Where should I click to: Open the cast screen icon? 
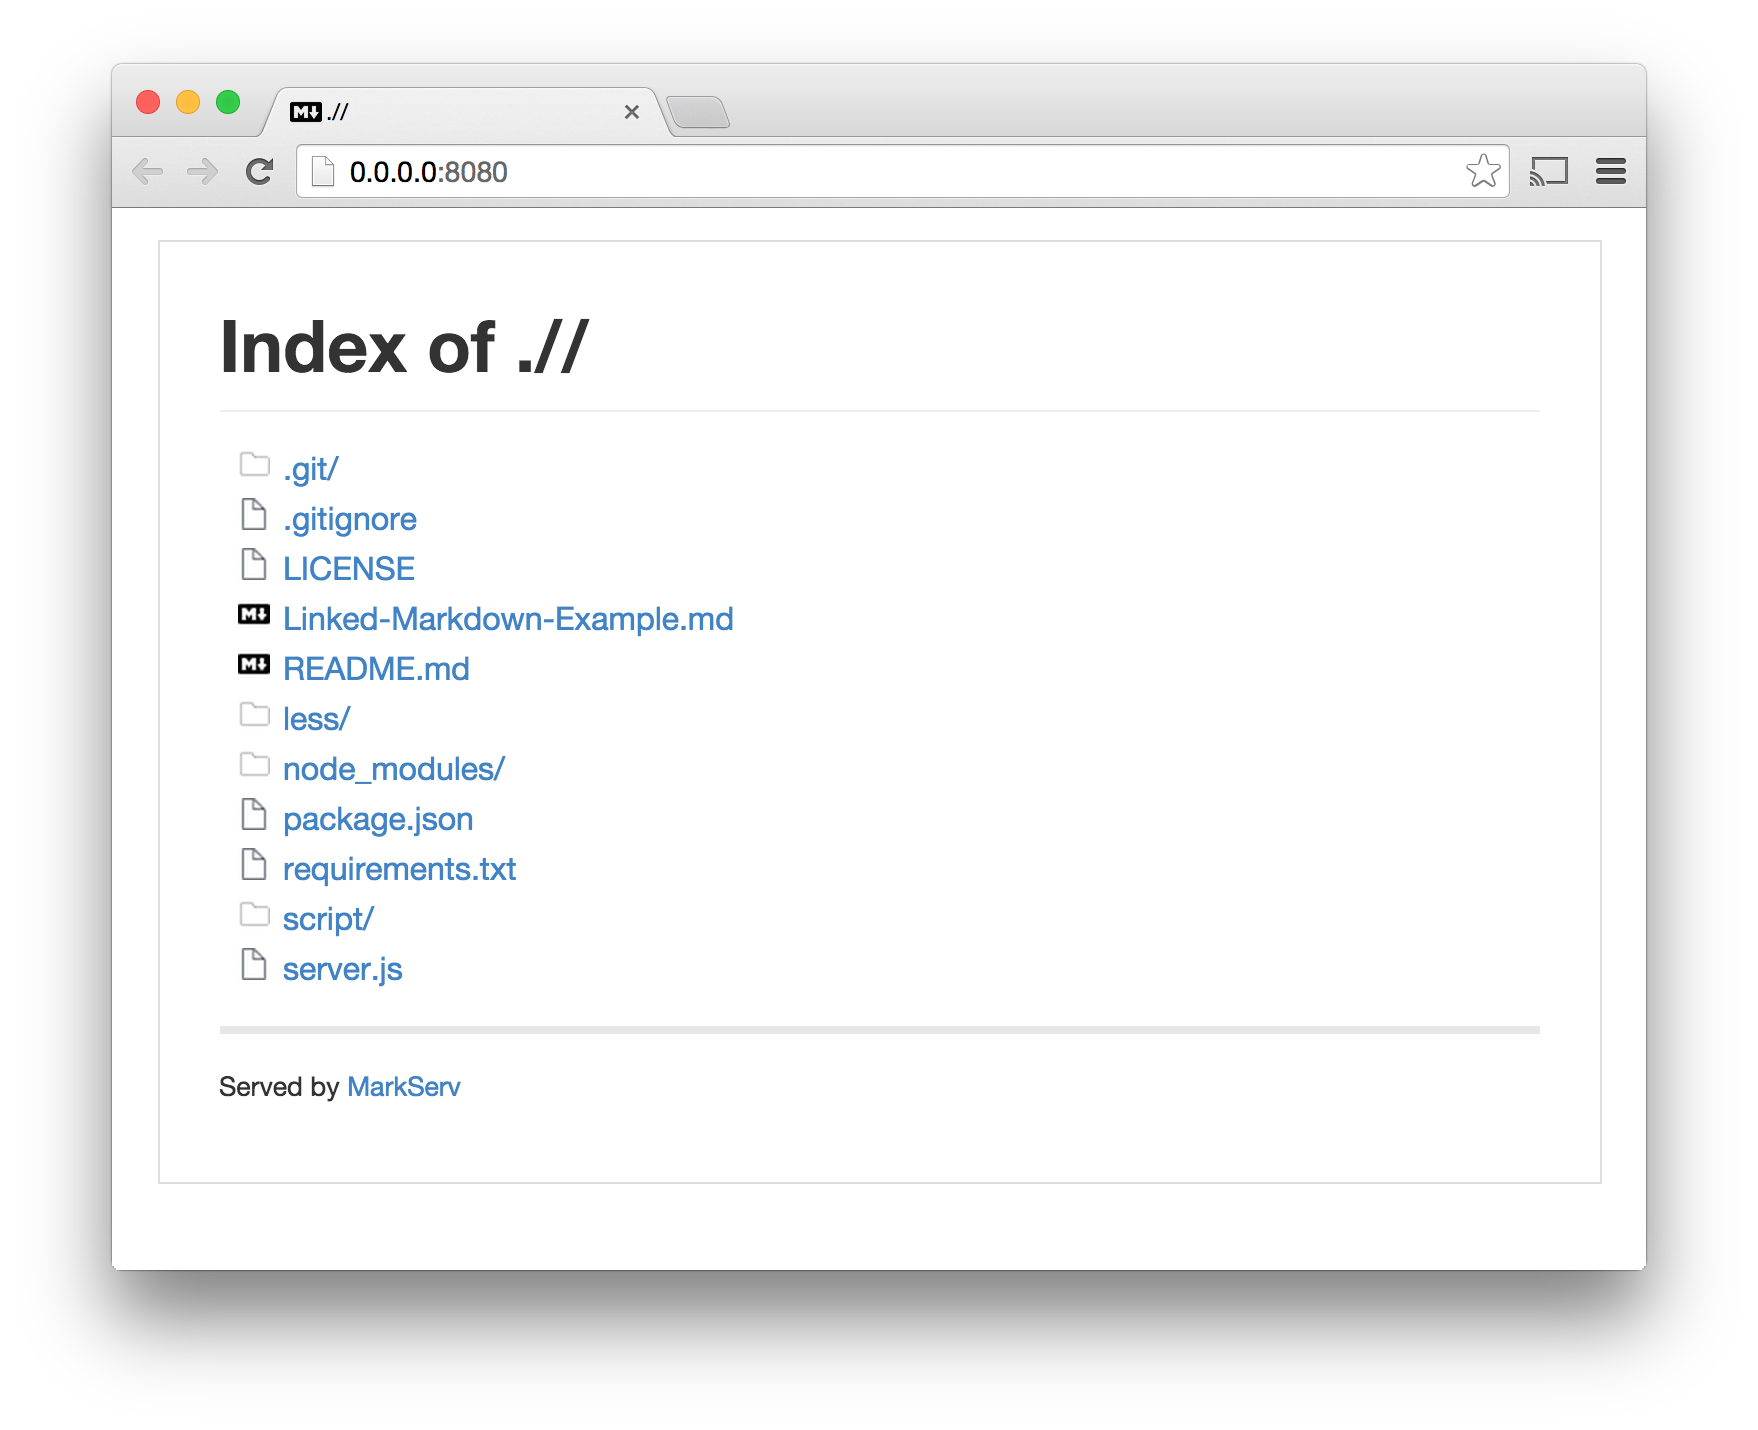(1548, 172)
